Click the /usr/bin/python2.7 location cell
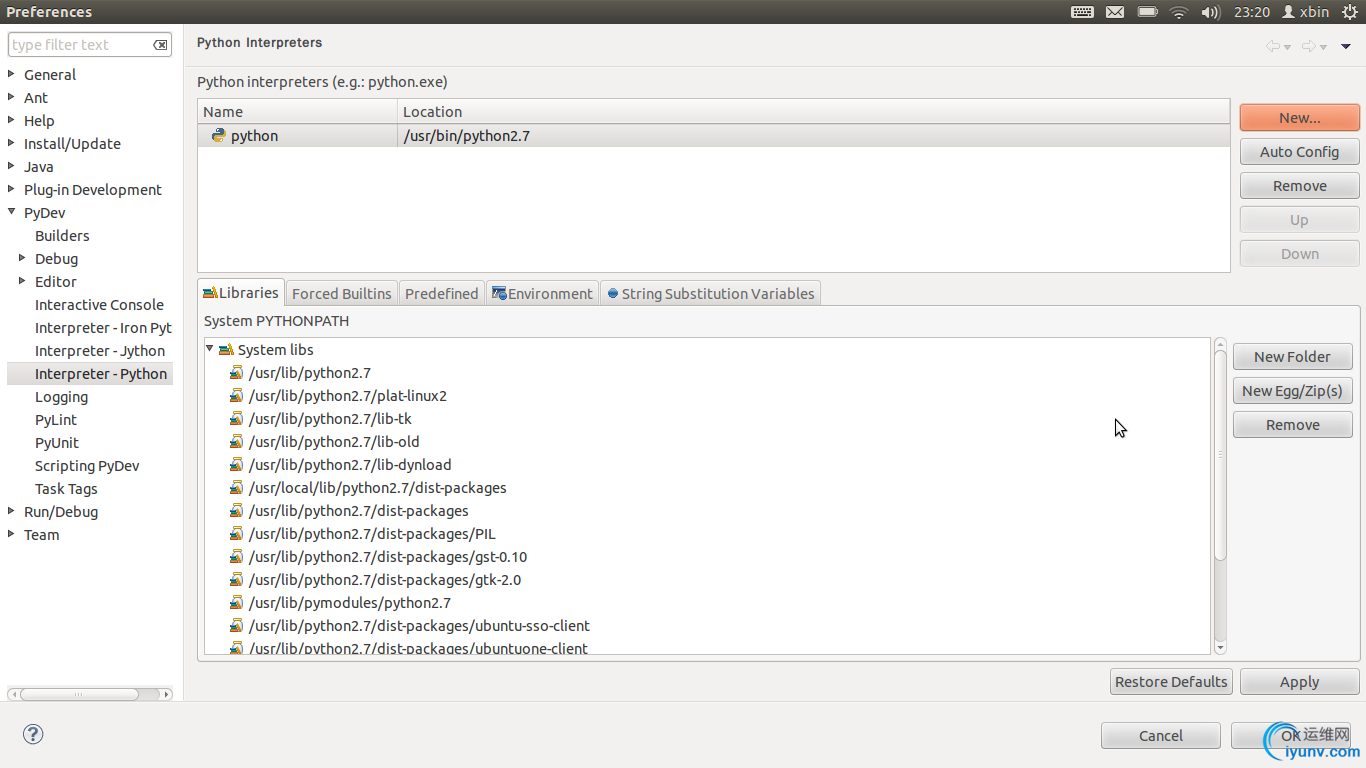 coord(814,136)
